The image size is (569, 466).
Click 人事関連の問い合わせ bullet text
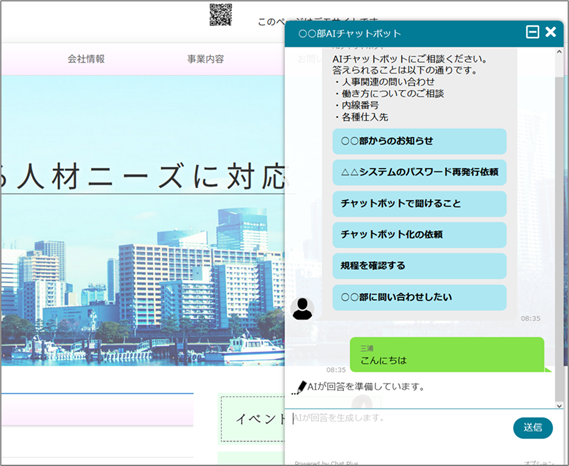[388, 82]
